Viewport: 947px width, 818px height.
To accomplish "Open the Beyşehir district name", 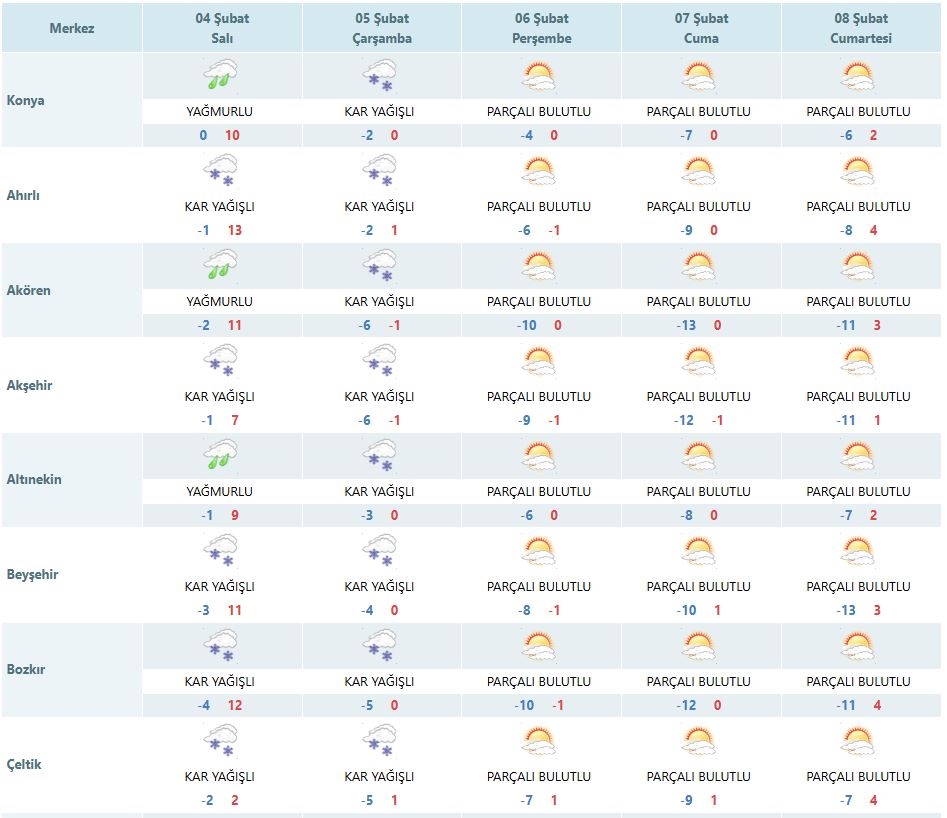I will pos(32,575).
